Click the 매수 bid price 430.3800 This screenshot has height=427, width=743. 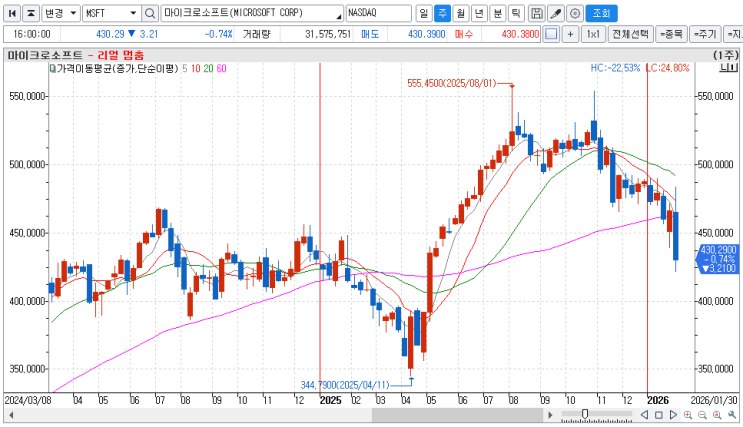tap(520, 34)
